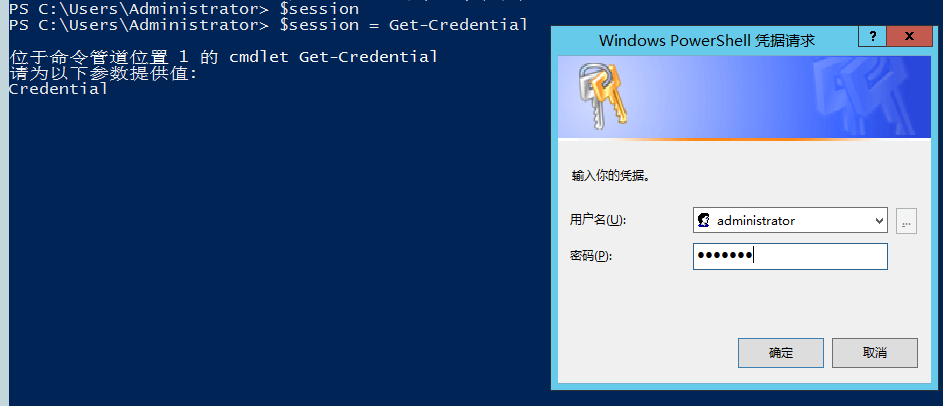
Task: Open the browse "..." button beside username
Action: tap(906, 221)
